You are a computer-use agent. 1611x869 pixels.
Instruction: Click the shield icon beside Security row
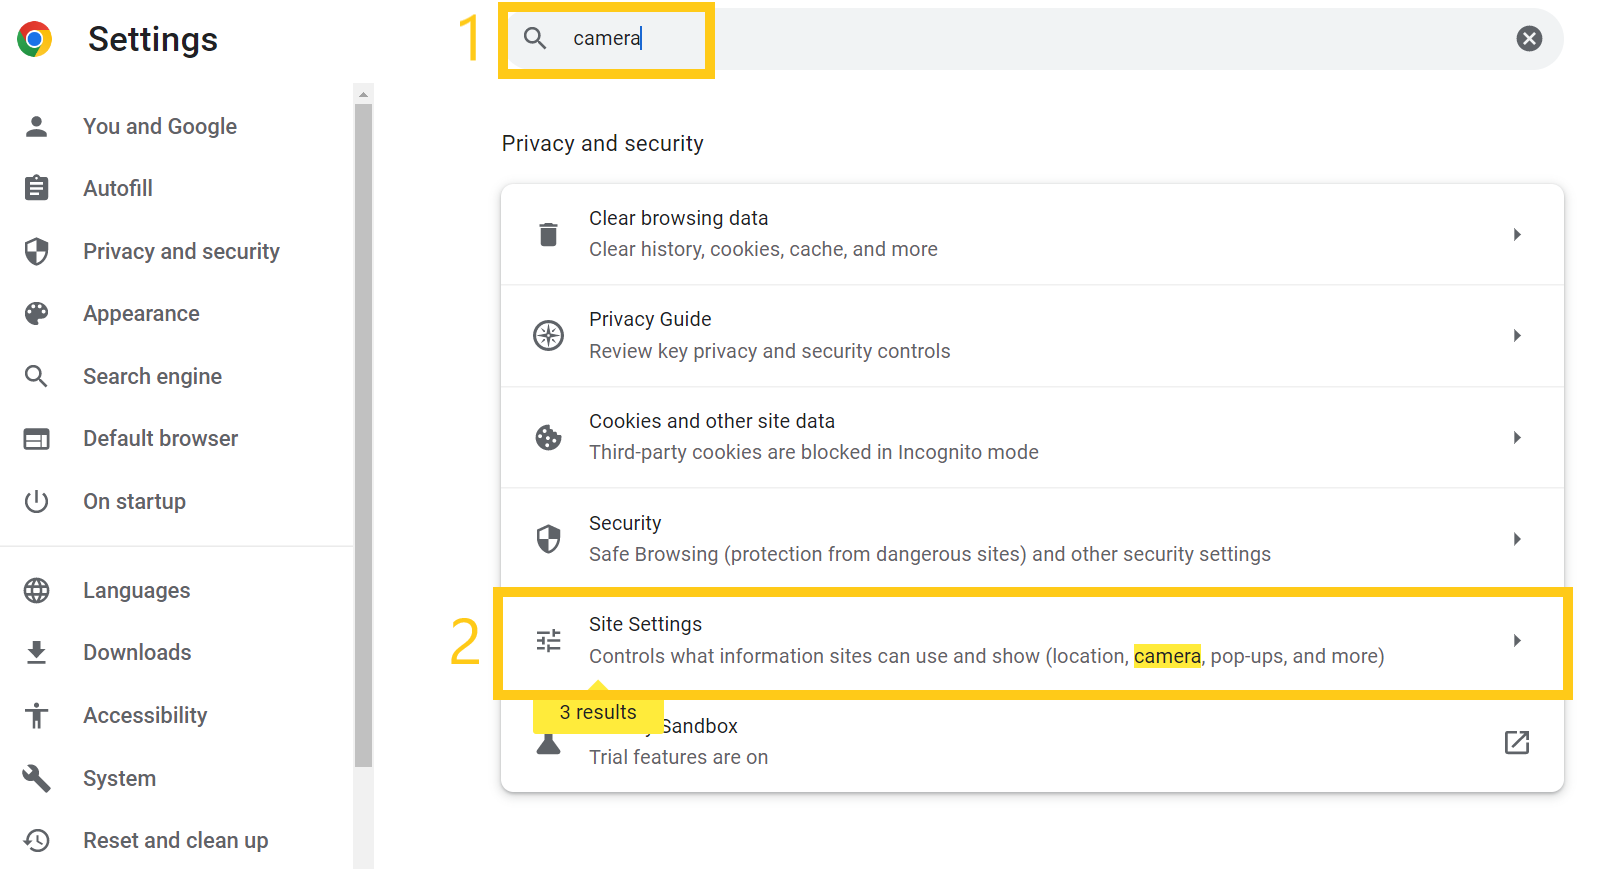[x=548, y=539]
